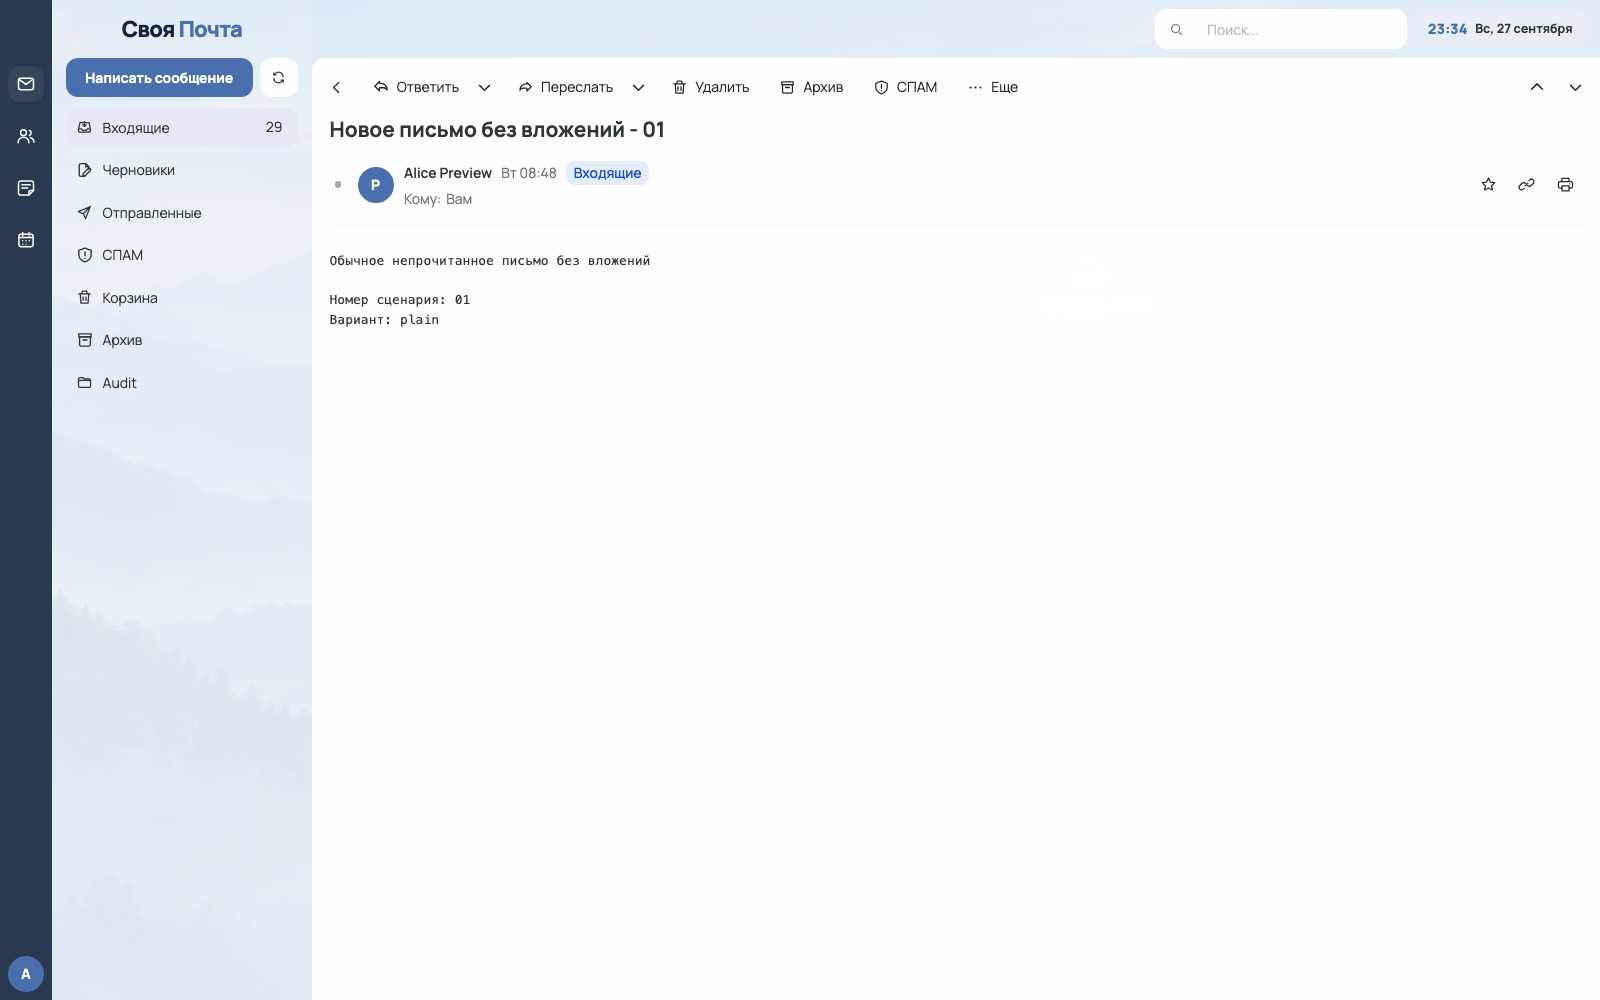Copy link to this message

coord(1526,184)
